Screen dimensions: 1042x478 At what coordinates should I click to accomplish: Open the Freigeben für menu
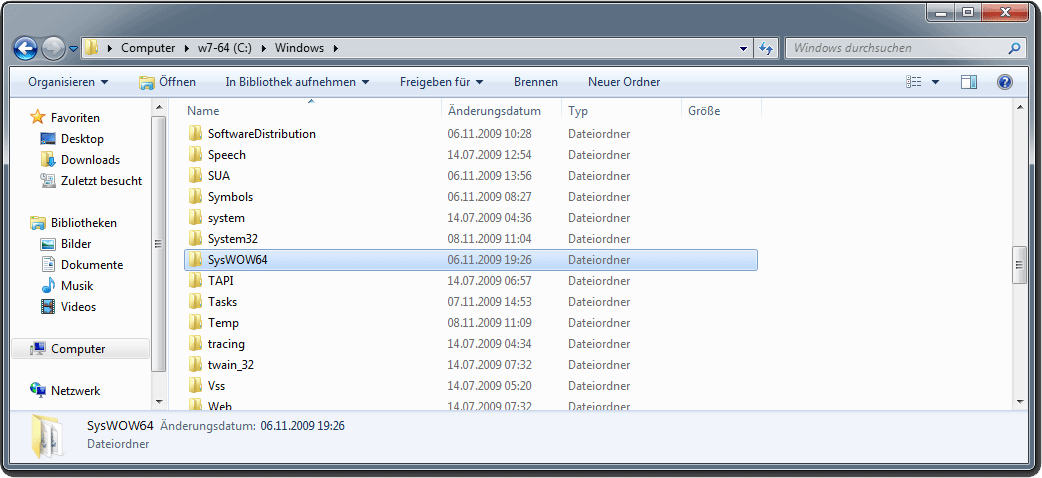[x=441, y=82]
